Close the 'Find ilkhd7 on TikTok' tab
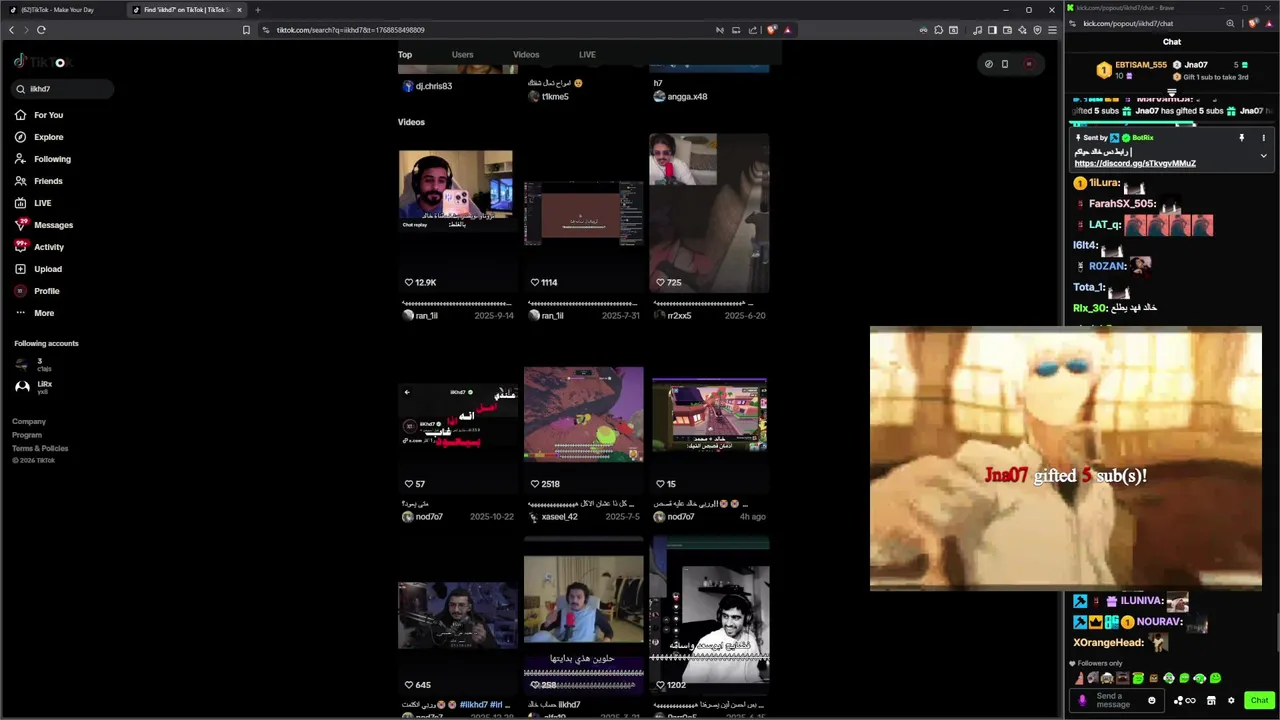 point(239,10)
